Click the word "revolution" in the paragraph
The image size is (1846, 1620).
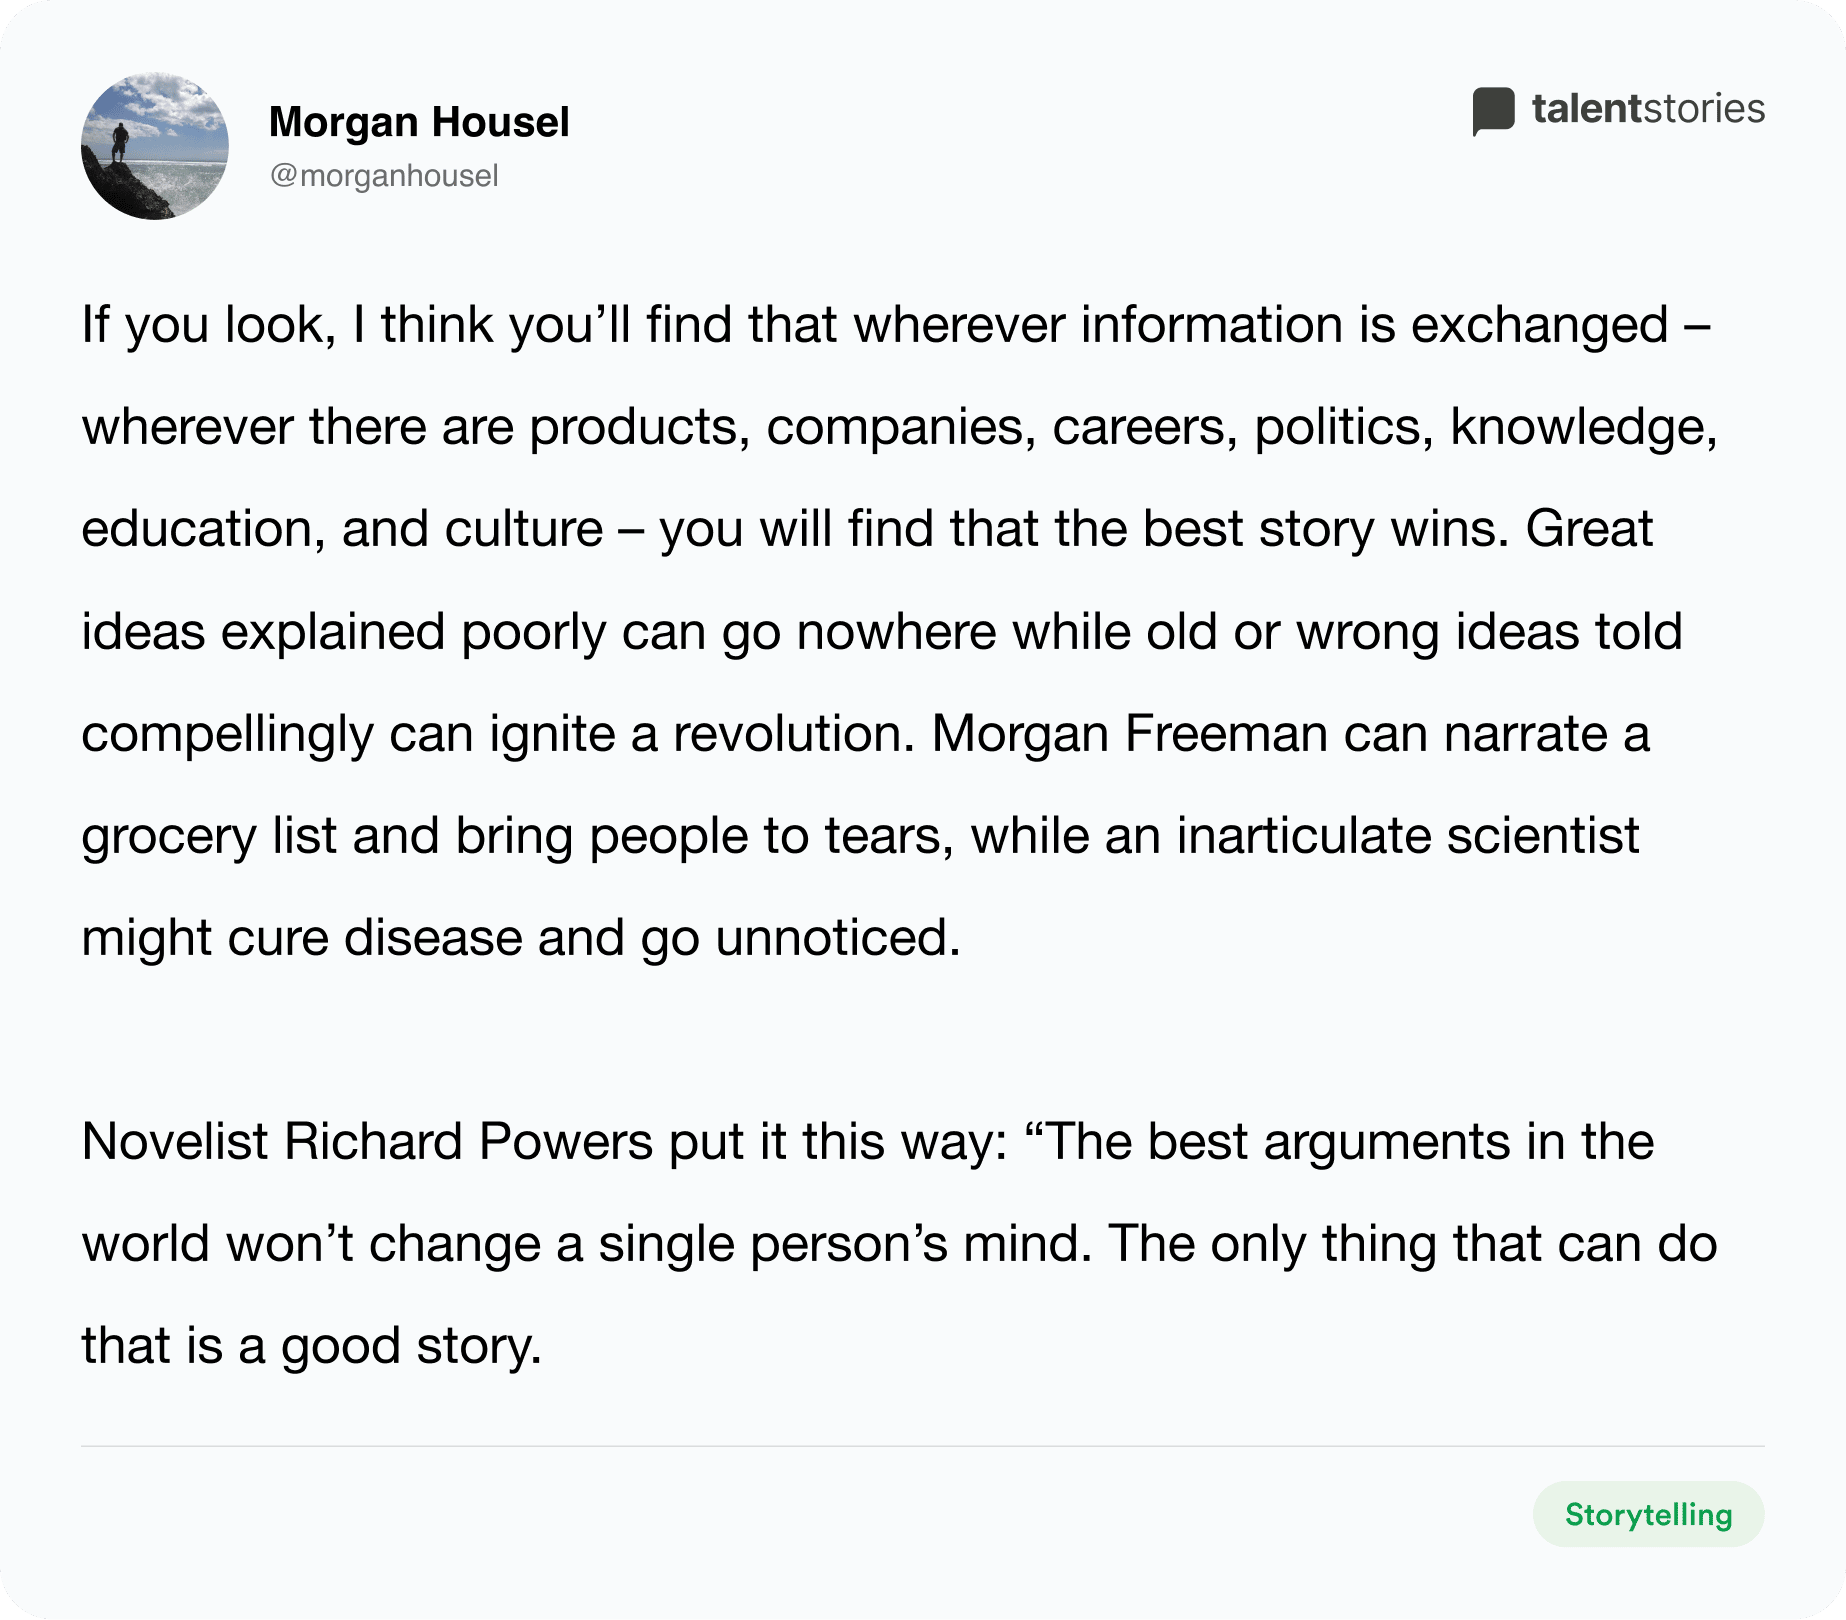tap(787, 735)
